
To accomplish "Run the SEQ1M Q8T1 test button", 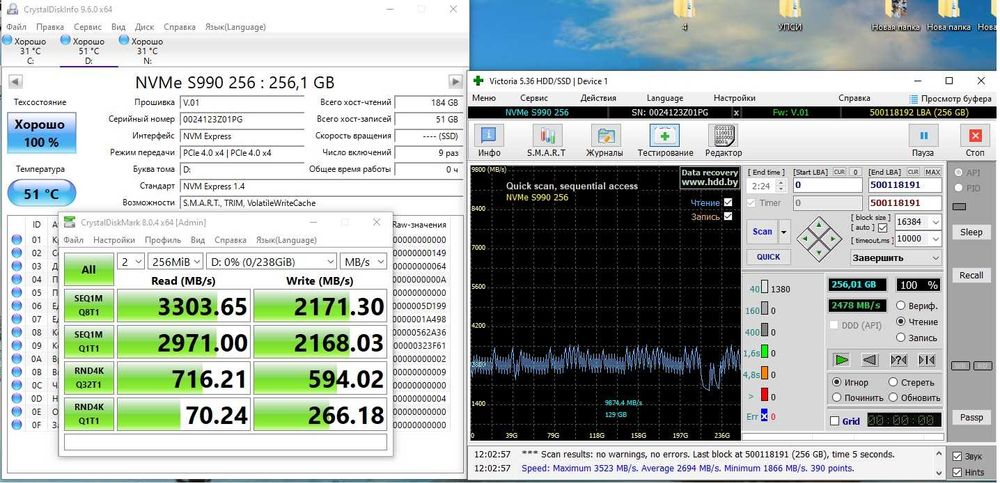I will point(89,306).
